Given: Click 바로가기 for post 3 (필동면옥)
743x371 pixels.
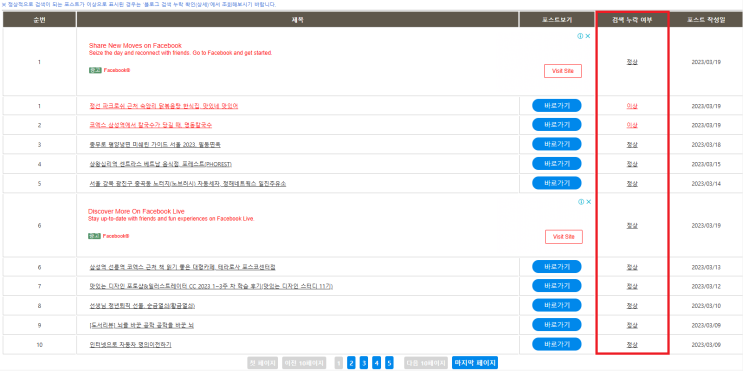Looking at the screenshot, I should (x=557, y=144).
